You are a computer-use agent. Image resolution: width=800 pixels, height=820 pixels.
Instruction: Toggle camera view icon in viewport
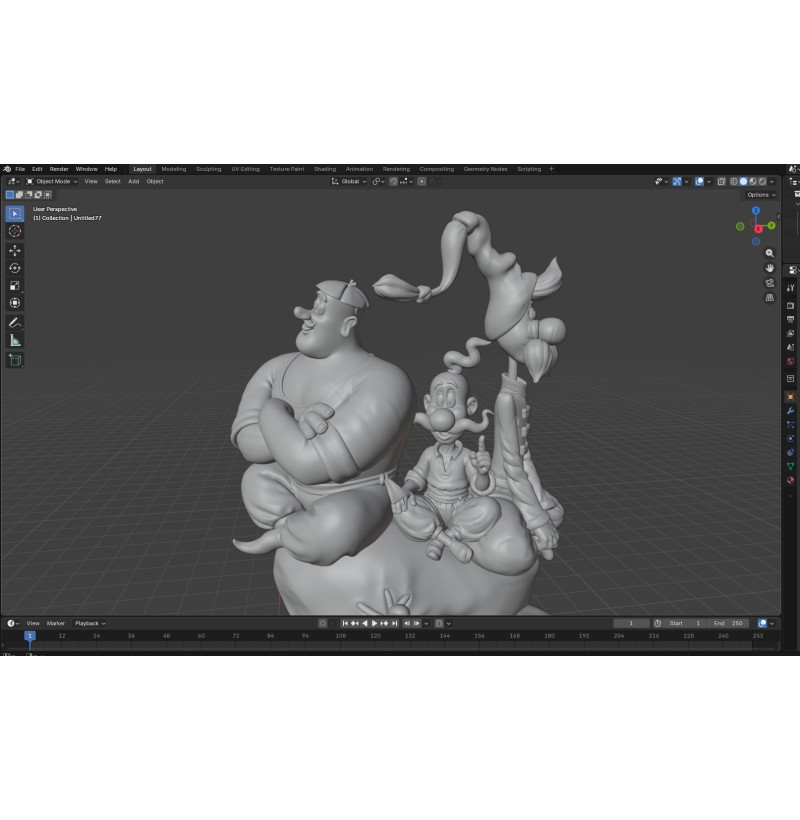(770, 283)
